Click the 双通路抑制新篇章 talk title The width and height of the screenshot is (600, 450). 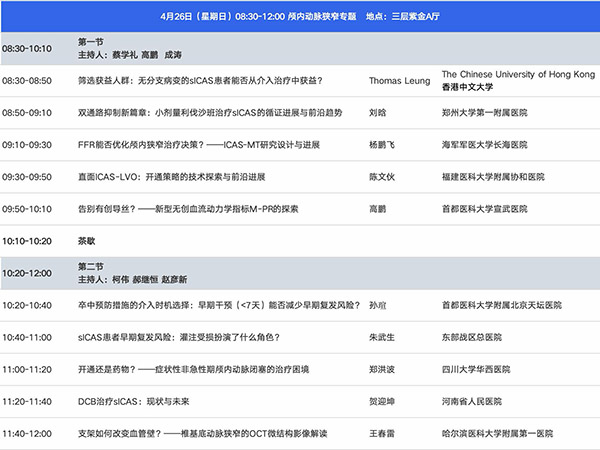pos(209,113)
